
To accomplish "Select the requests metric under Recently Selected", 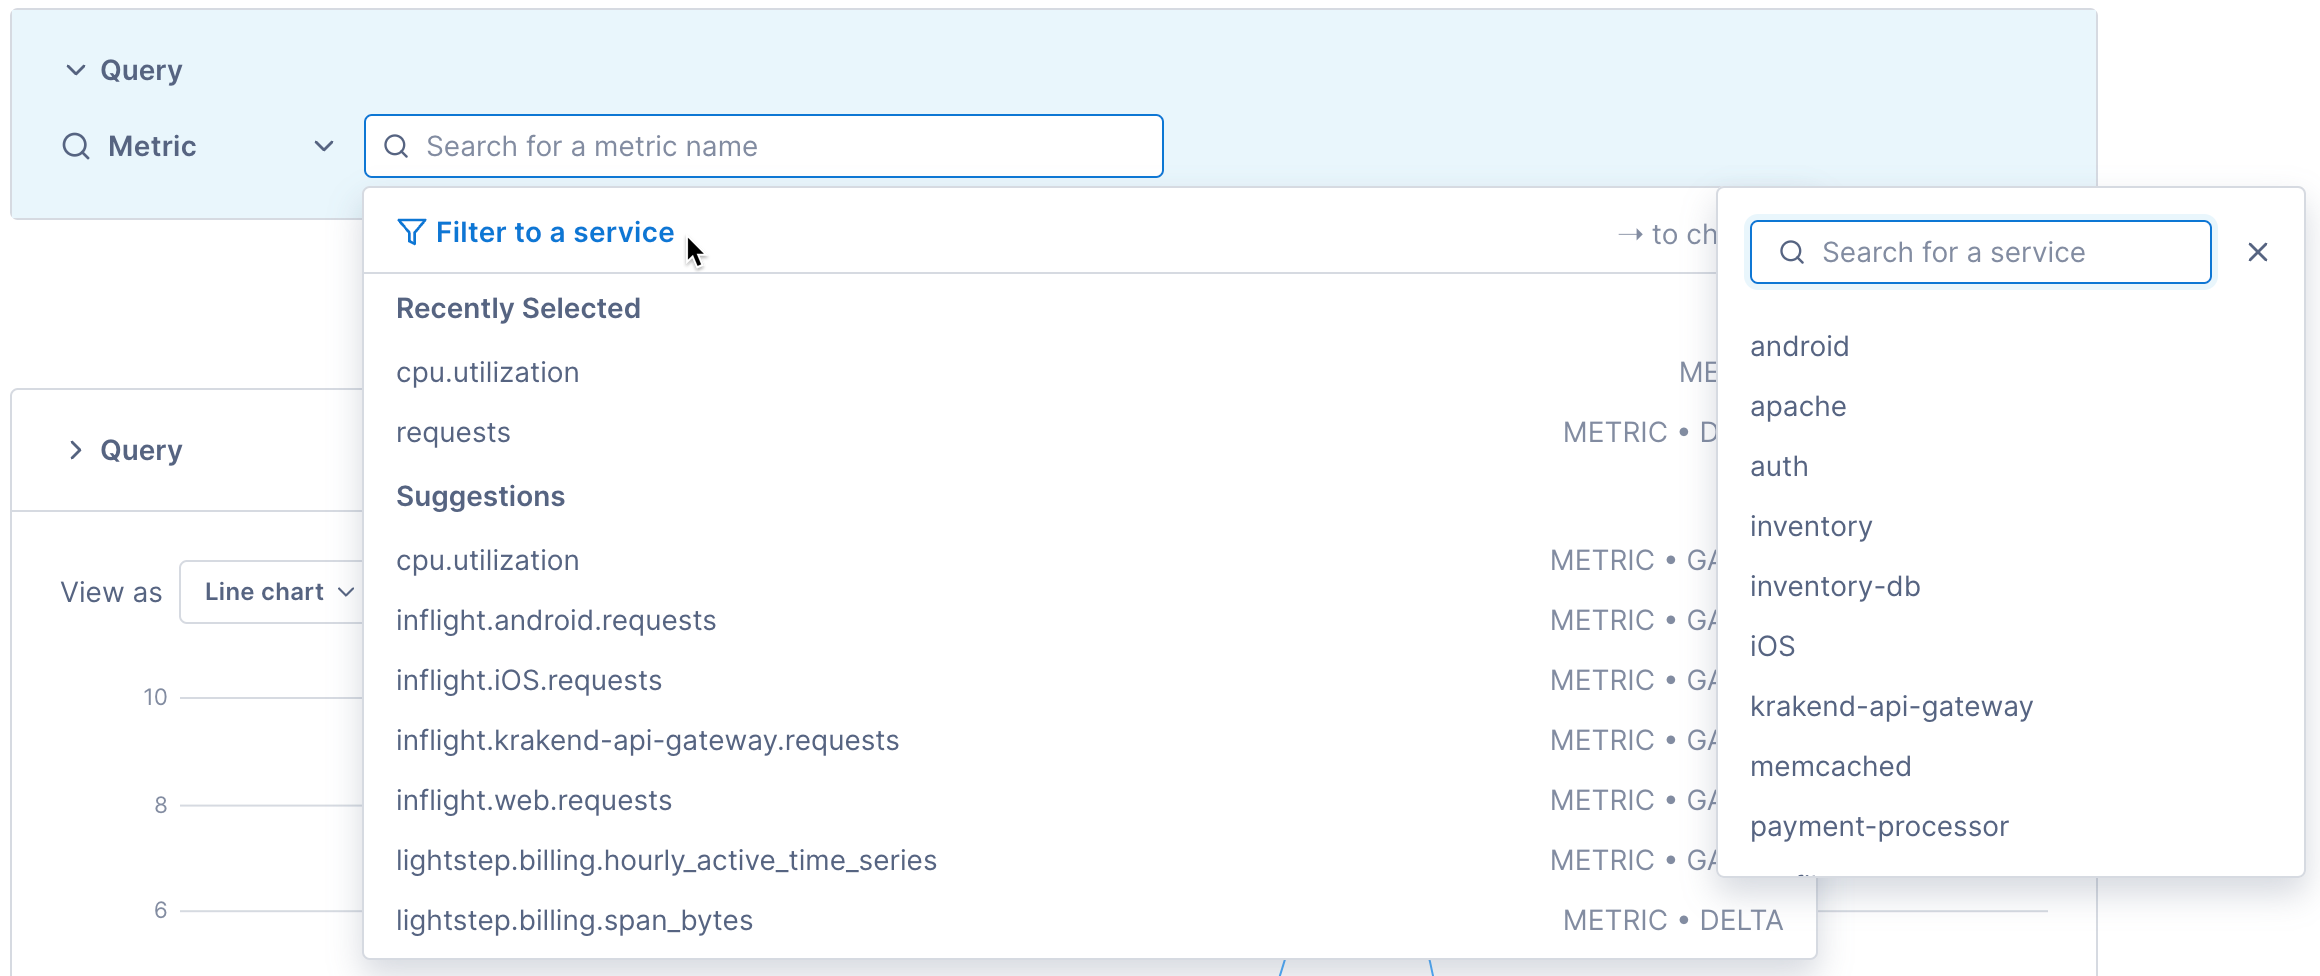I will [x=453, y=432].
